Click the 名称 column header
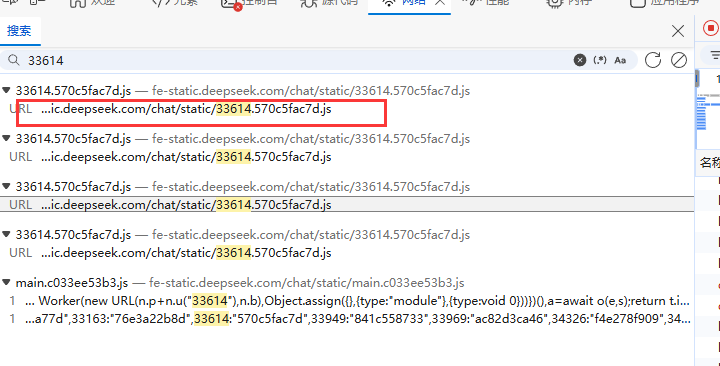The height and width of the screenshot is (366, 720). coord(709,162)
